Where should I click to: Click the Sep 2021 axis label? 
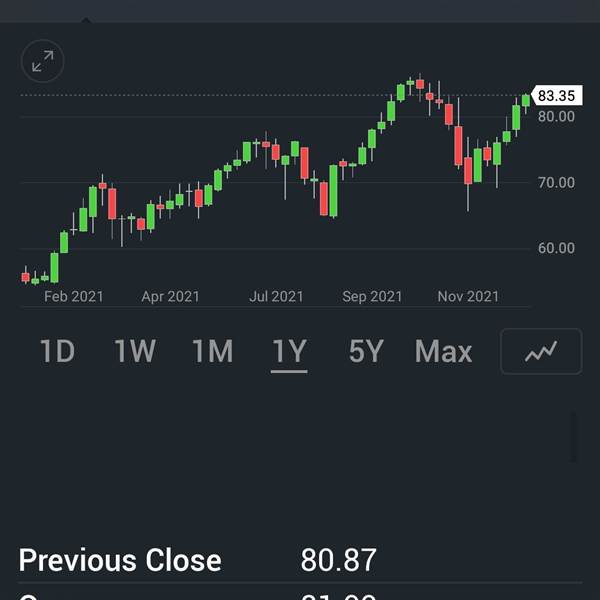coord(372,297)
